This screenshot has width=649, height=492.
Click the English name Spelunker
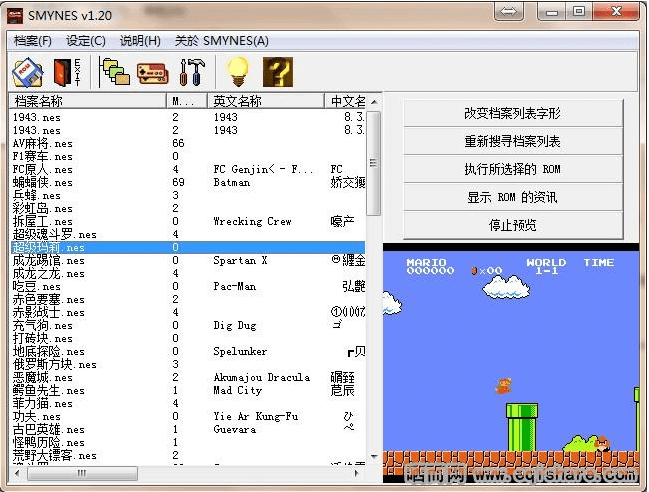click(240, 352)
